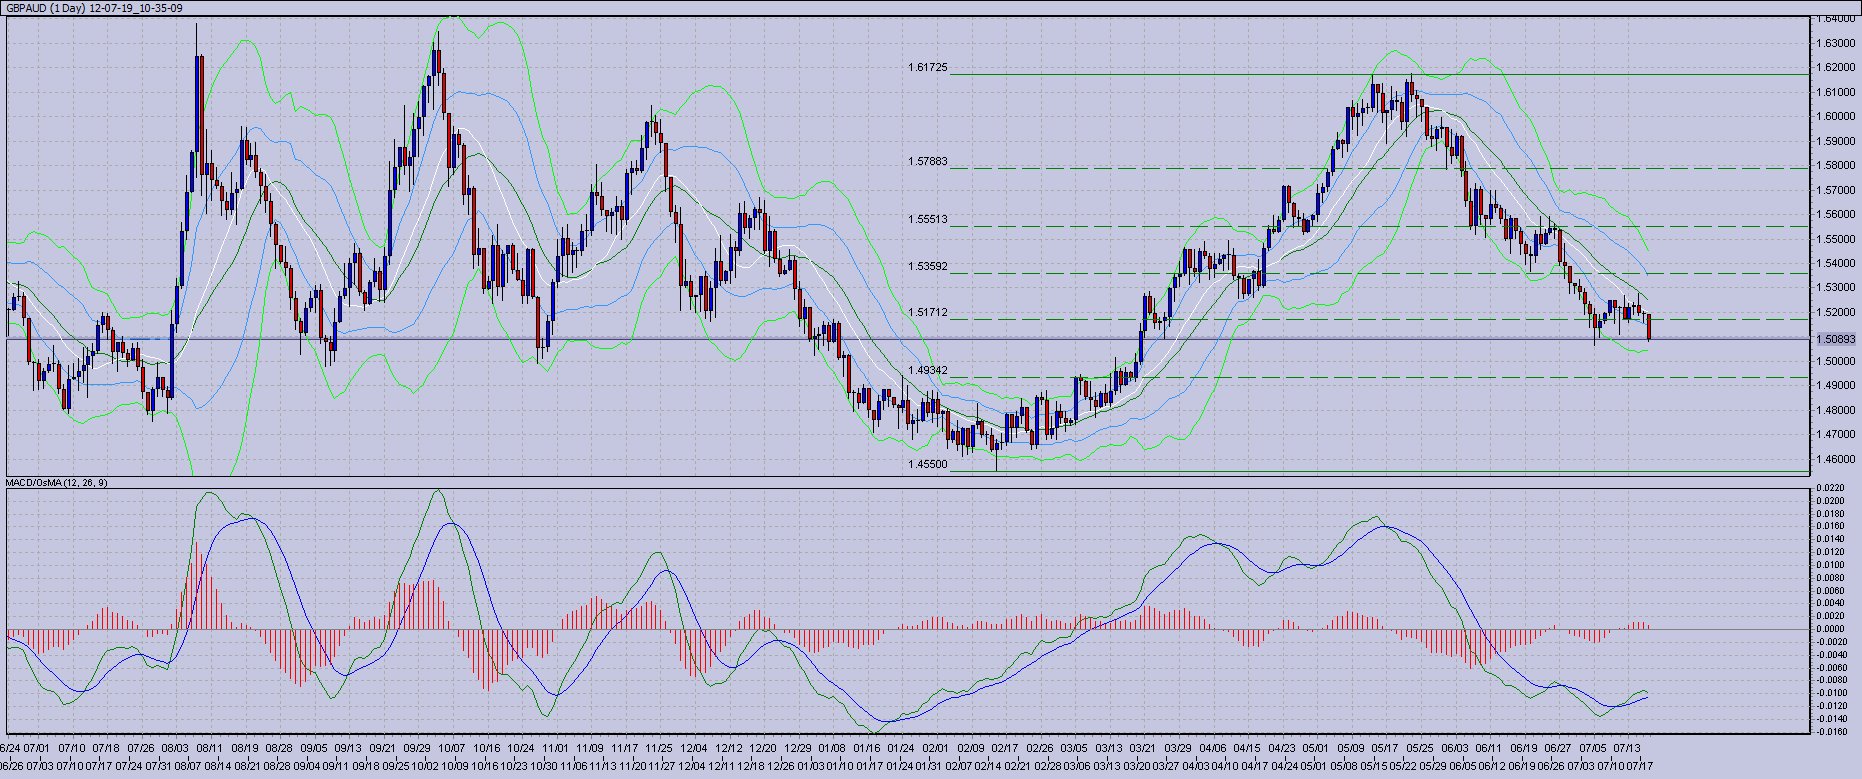
Task: Select the 1.51712 Fibonacci level label
Action: (x=927, y=313)
